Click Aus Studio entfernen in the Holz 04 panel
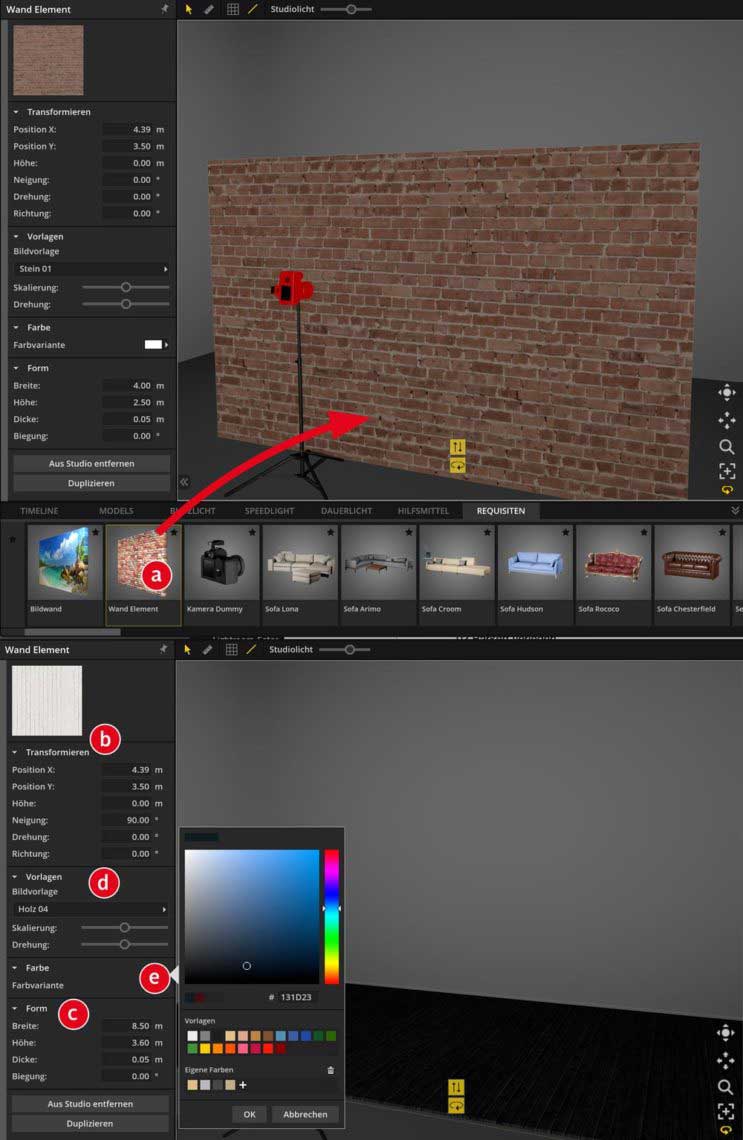Screen dimensions: 743x1140 [x=90, y=1104]
